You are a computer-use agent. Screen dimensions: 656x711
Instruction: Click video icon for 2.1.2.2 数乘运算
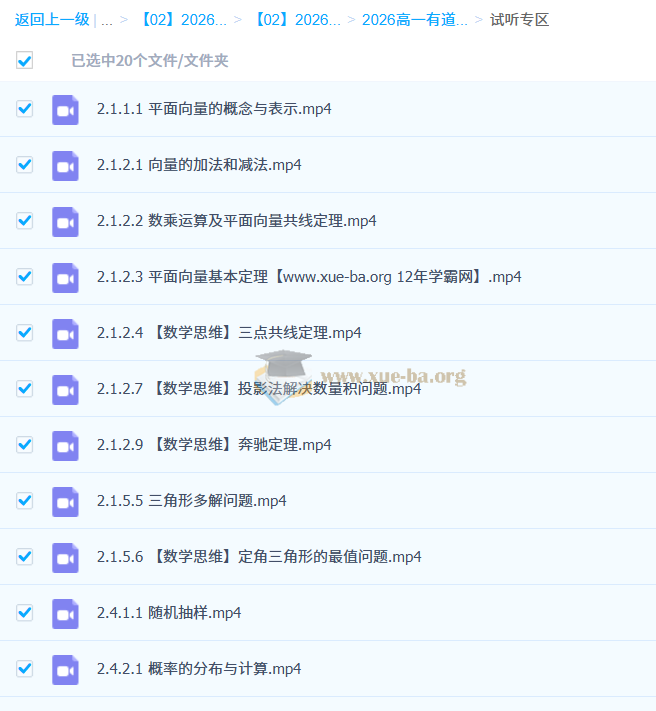point(65,222)
